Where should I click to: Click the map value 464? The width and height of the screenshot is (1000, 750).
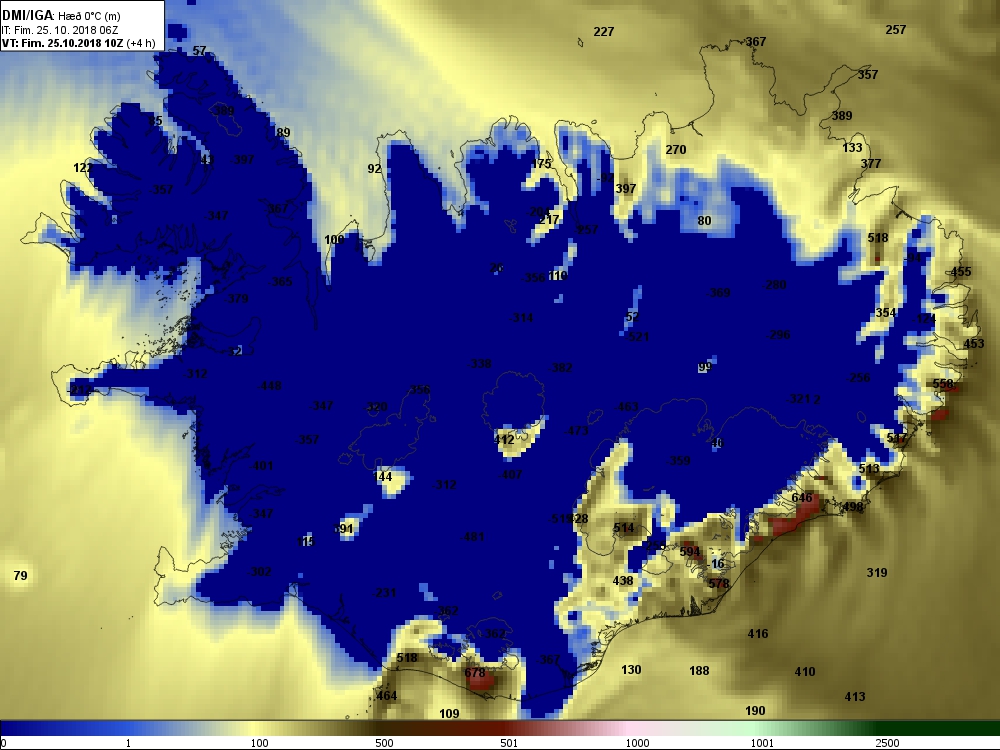386,695
